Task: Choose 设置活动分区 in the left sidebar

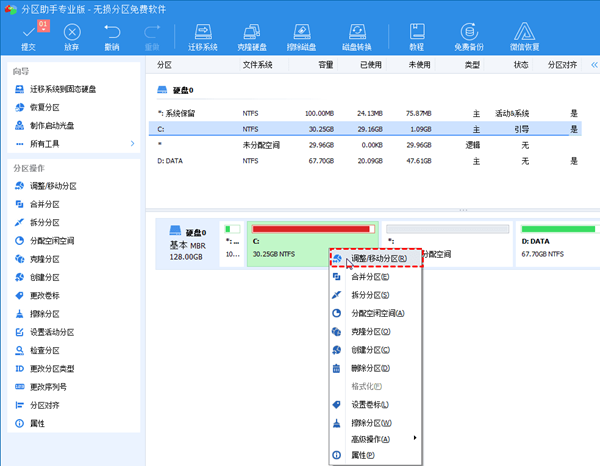Action: coord(44,332)
